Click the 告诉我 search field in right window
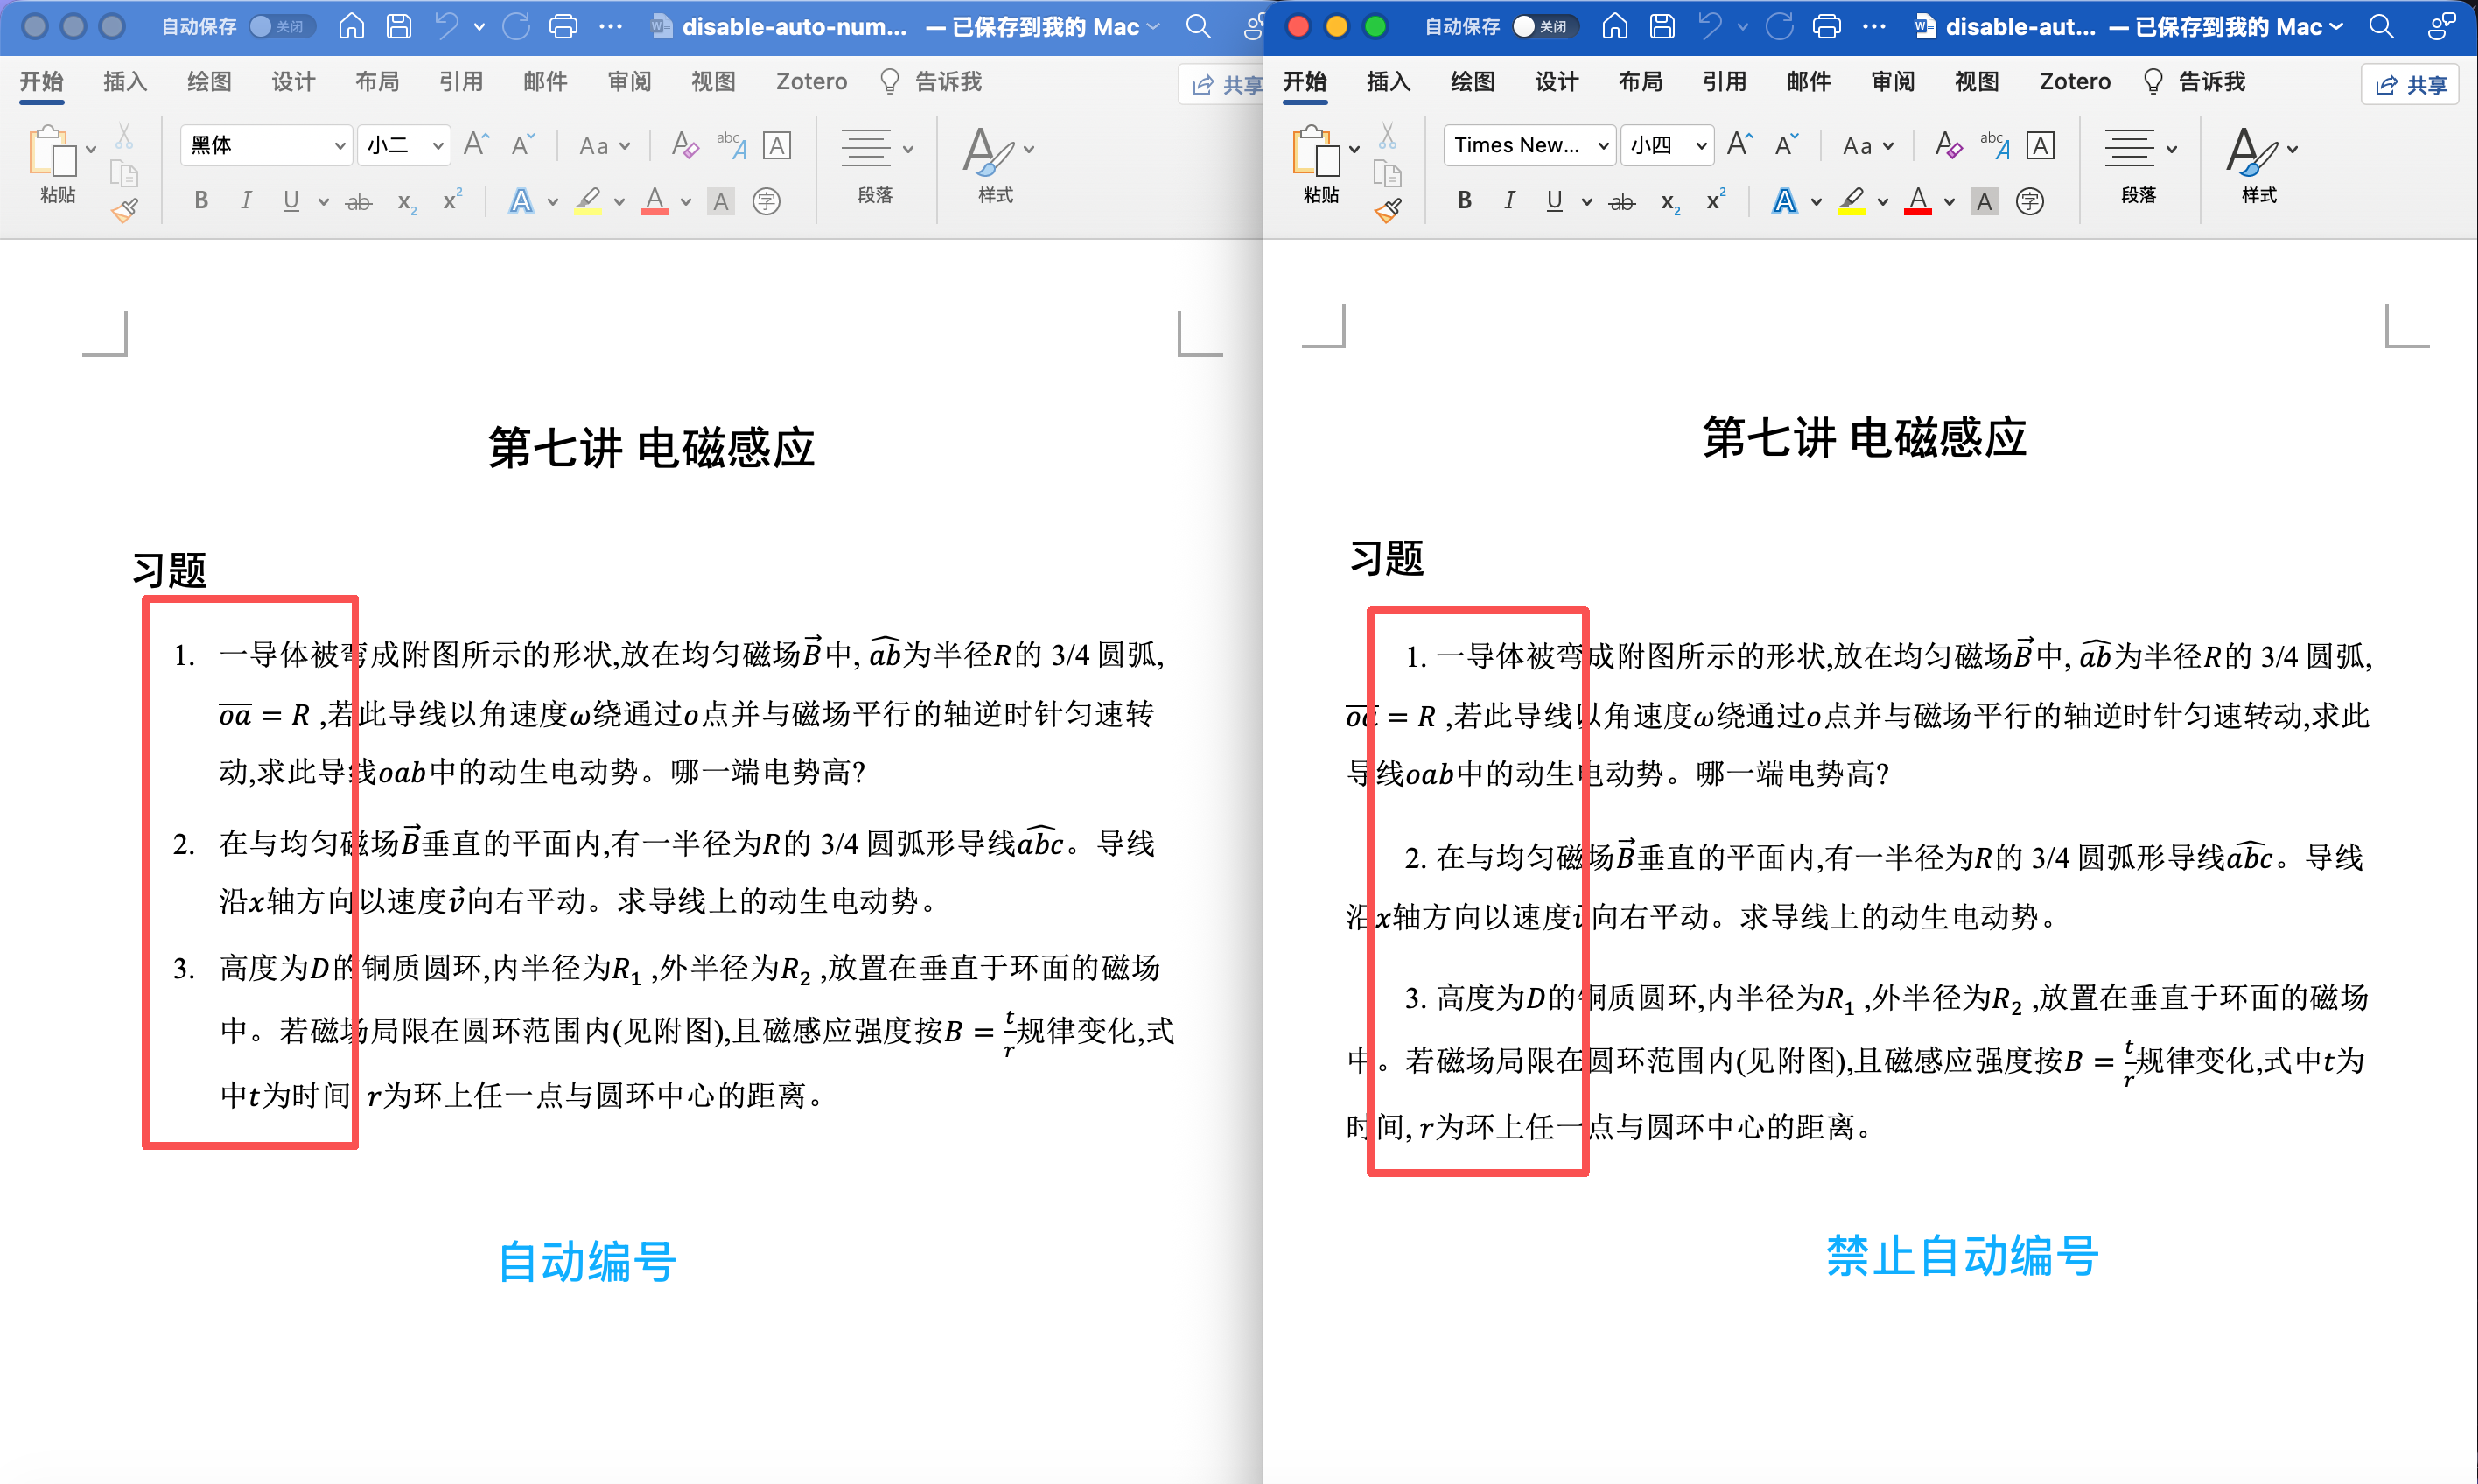This screenshot has height=1484, width=2478. click(x=2210, y=82)
